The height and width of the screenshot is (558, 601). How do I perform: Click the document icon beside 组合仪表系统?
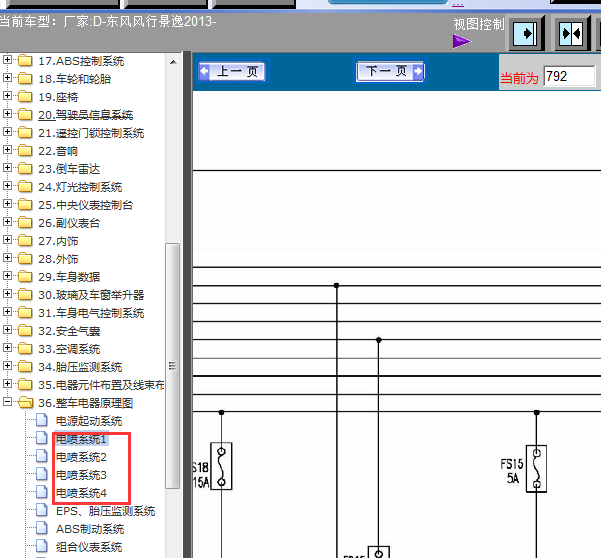coord(41,546)
